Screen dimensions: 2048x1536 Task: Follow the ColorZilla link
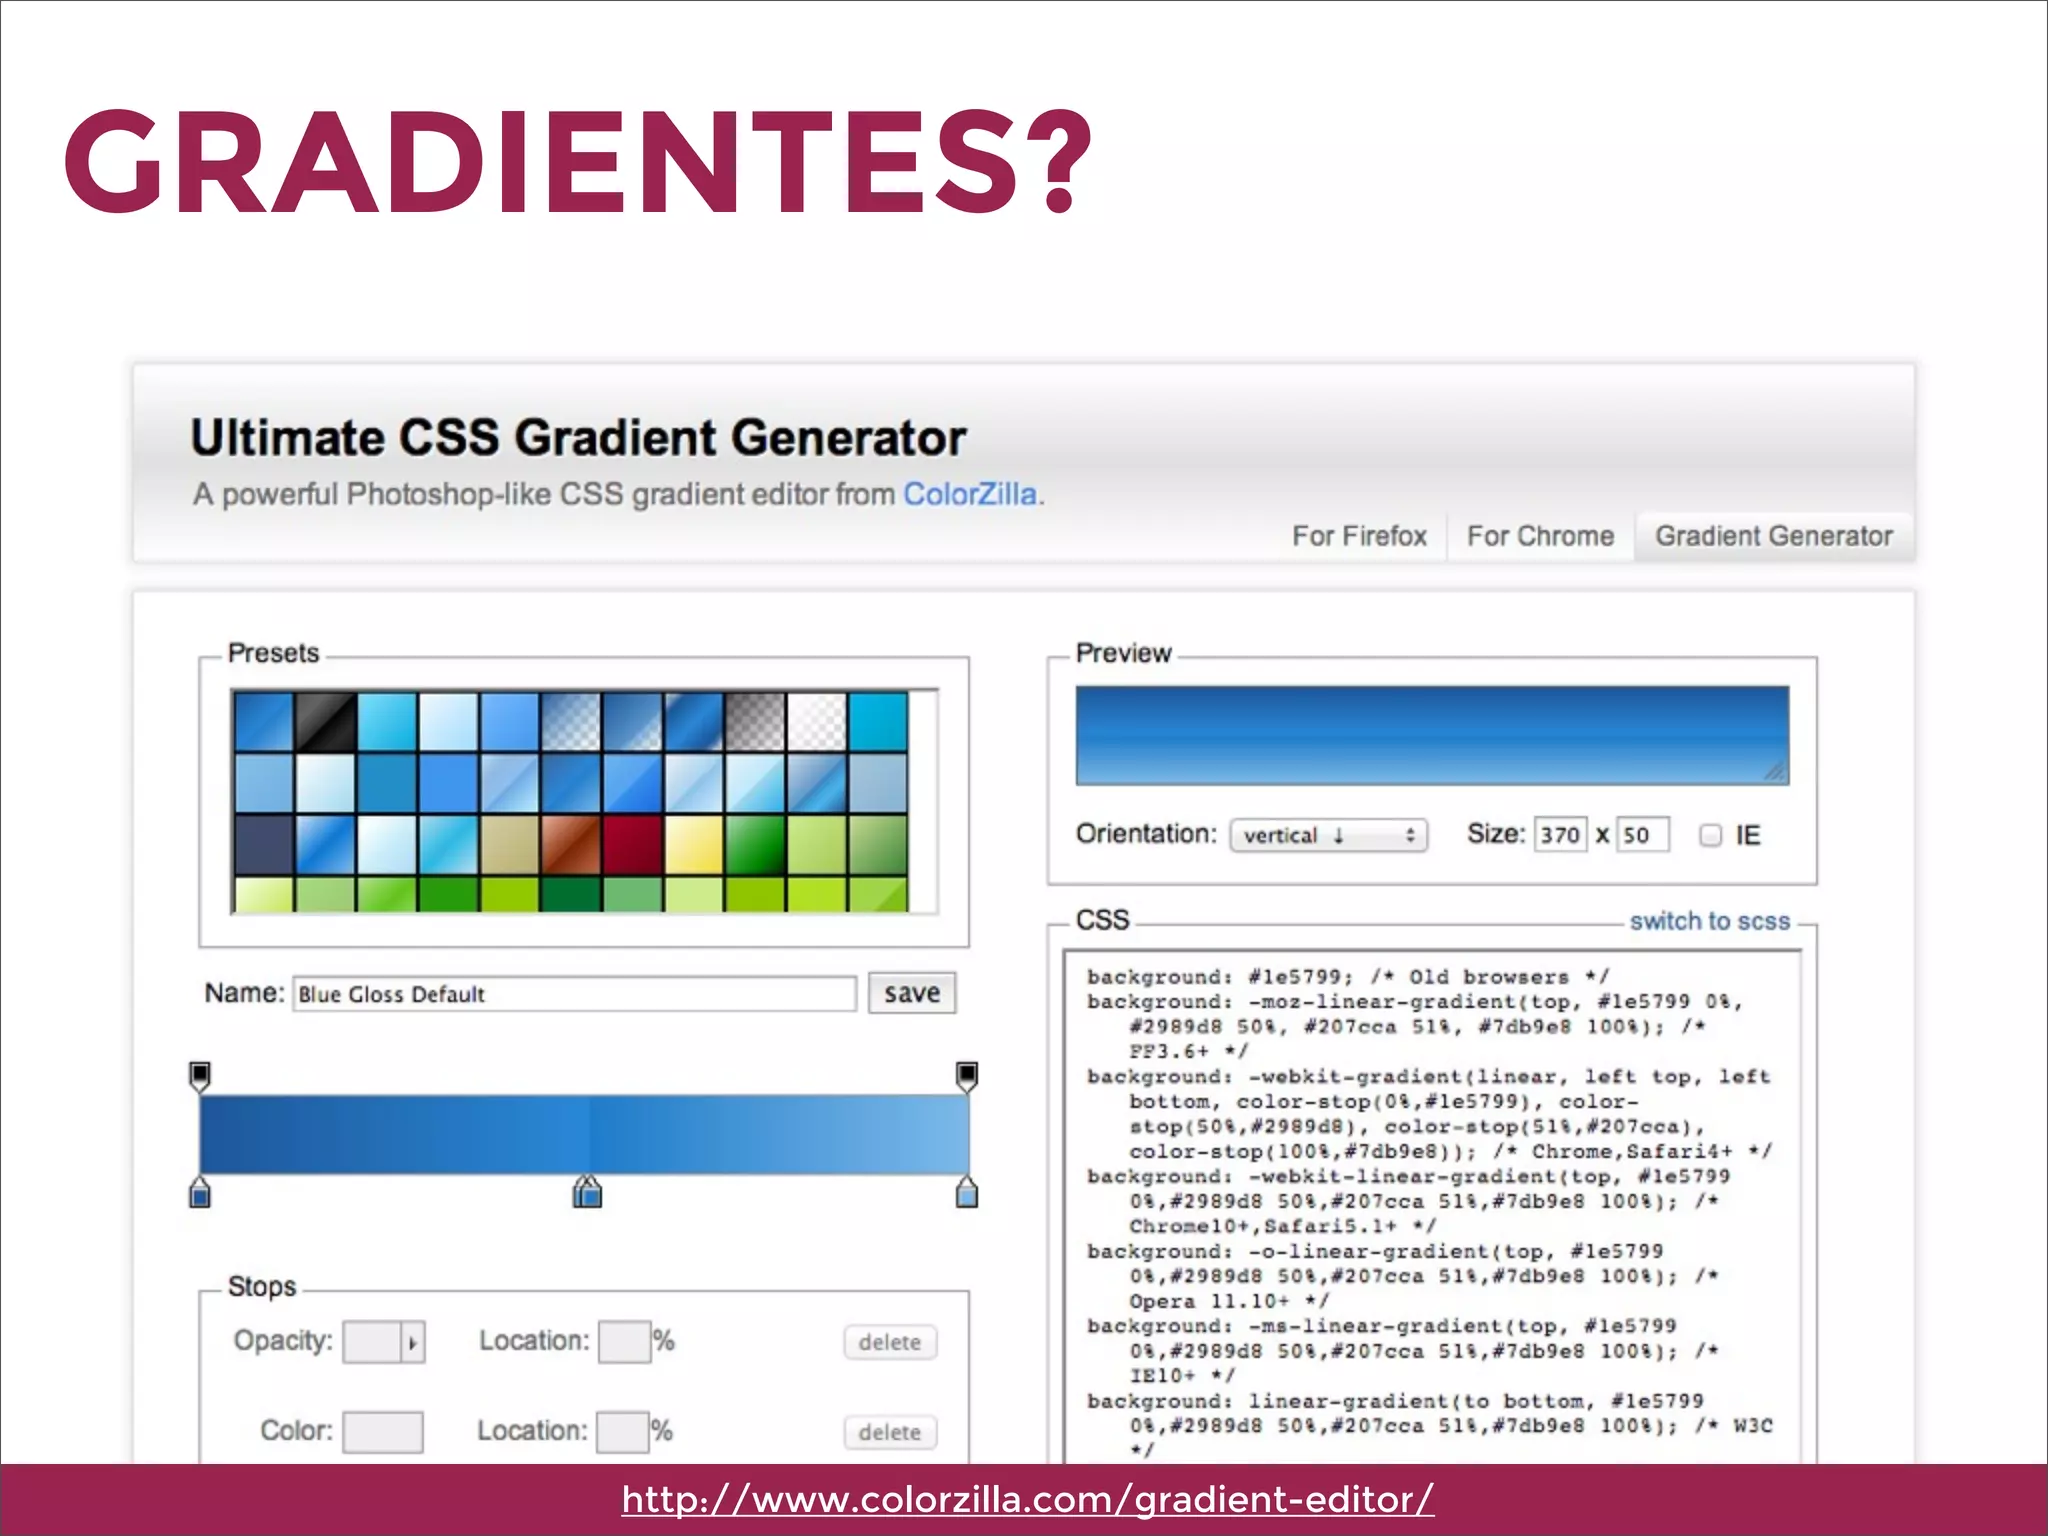970,494
